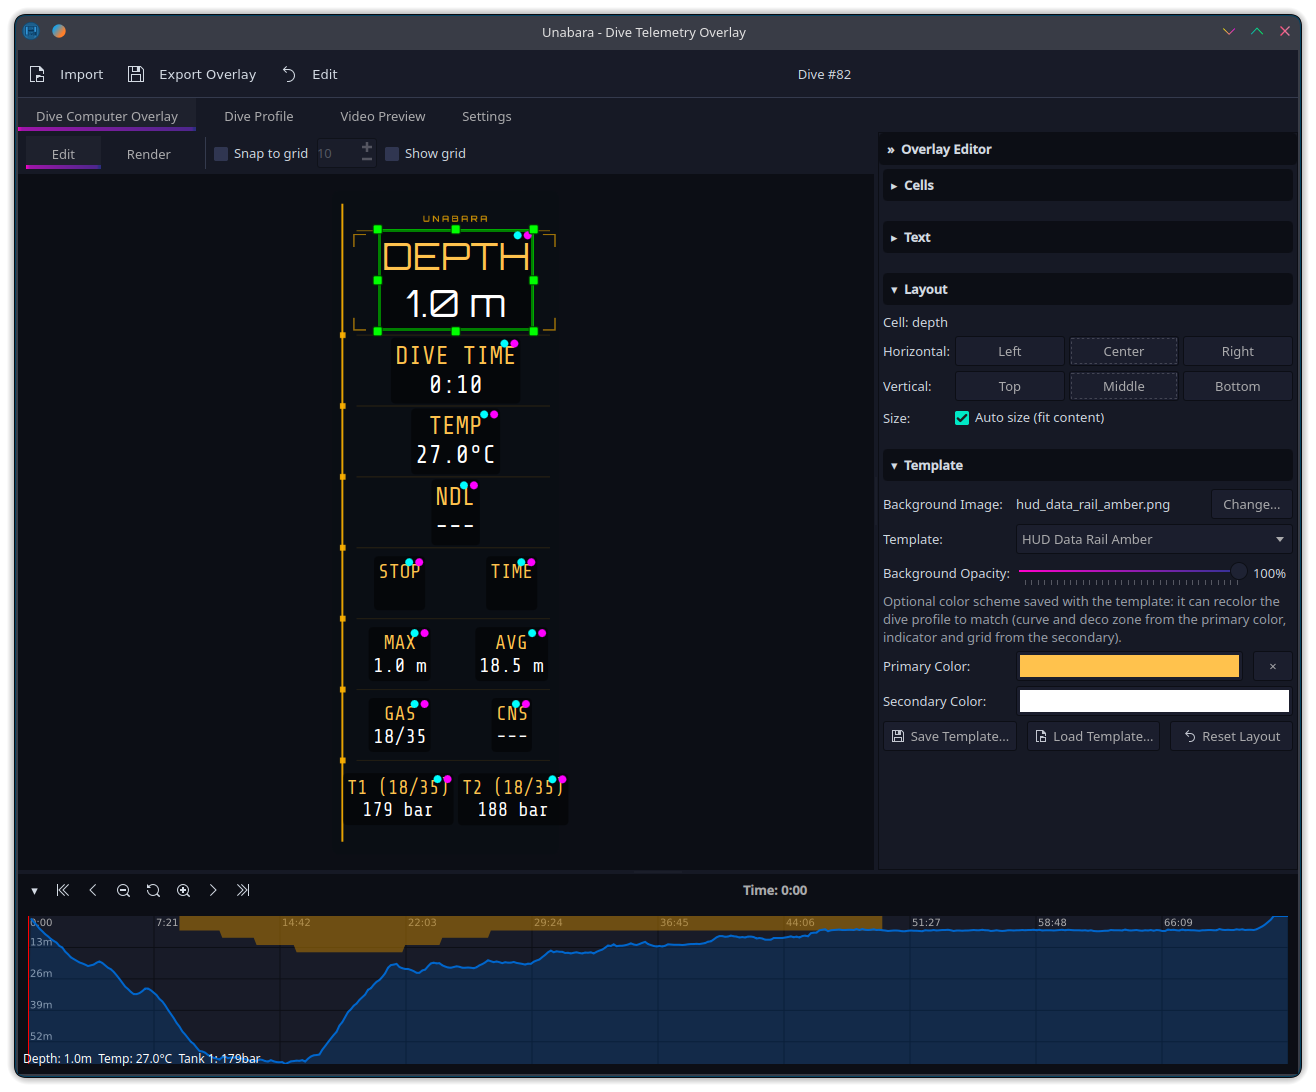
Task: Step forward one frame arrow
Action: click(213, 890)
